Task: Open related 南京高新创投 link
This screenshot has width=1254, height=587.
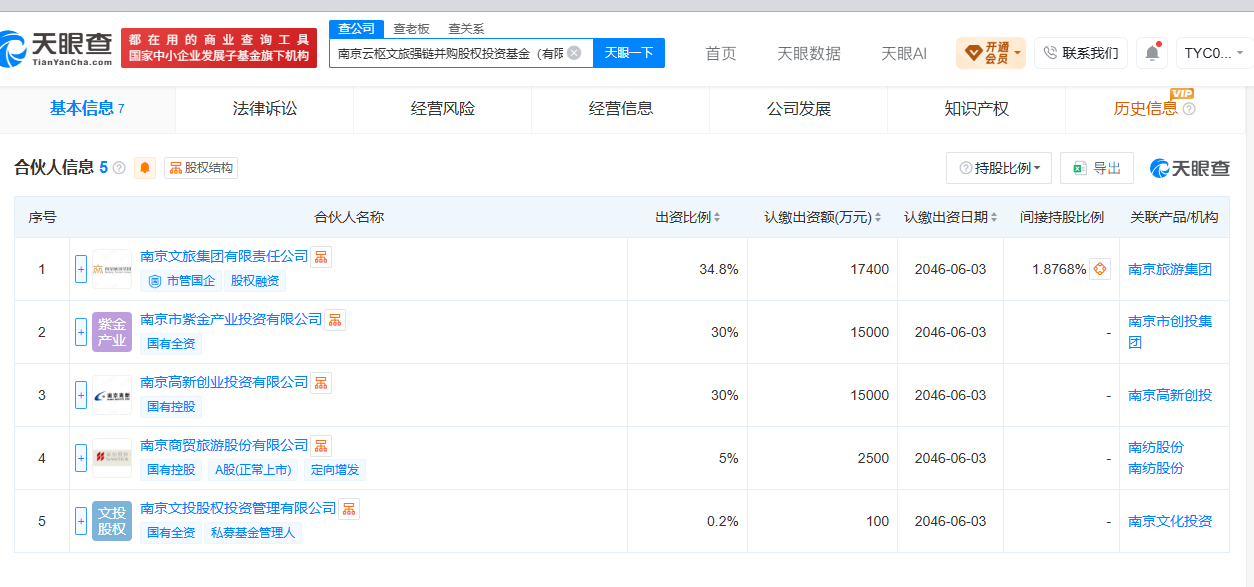Action: [1170, 395]
